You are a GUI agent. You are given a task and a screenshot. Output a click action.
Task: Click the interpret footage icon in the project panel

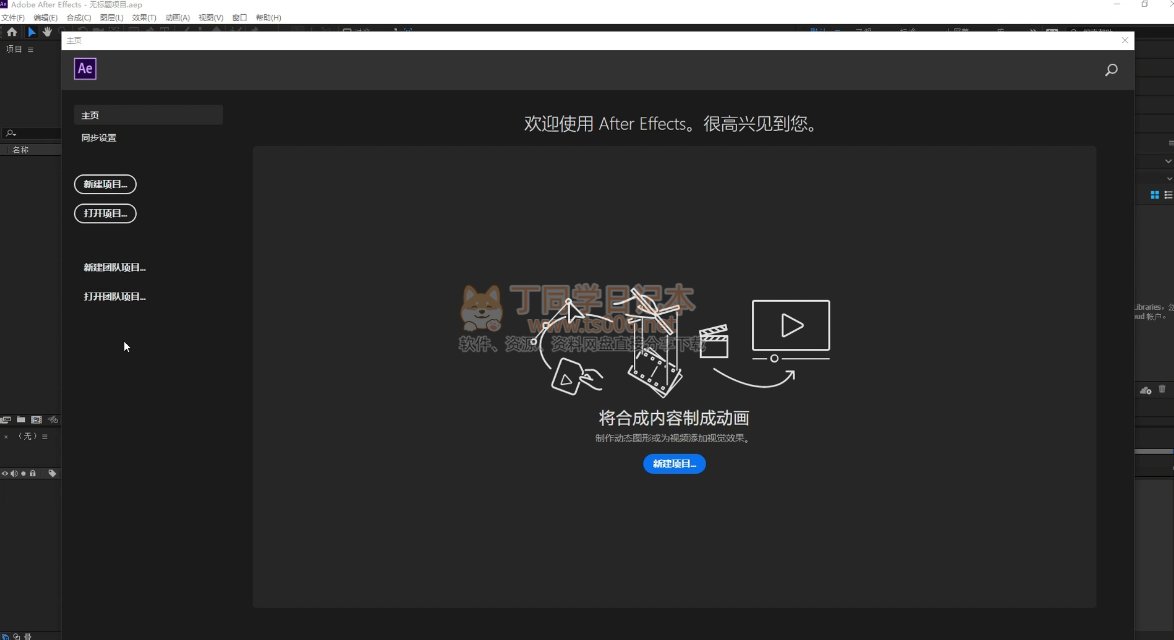pyautogui.click(x=5, y=420)
